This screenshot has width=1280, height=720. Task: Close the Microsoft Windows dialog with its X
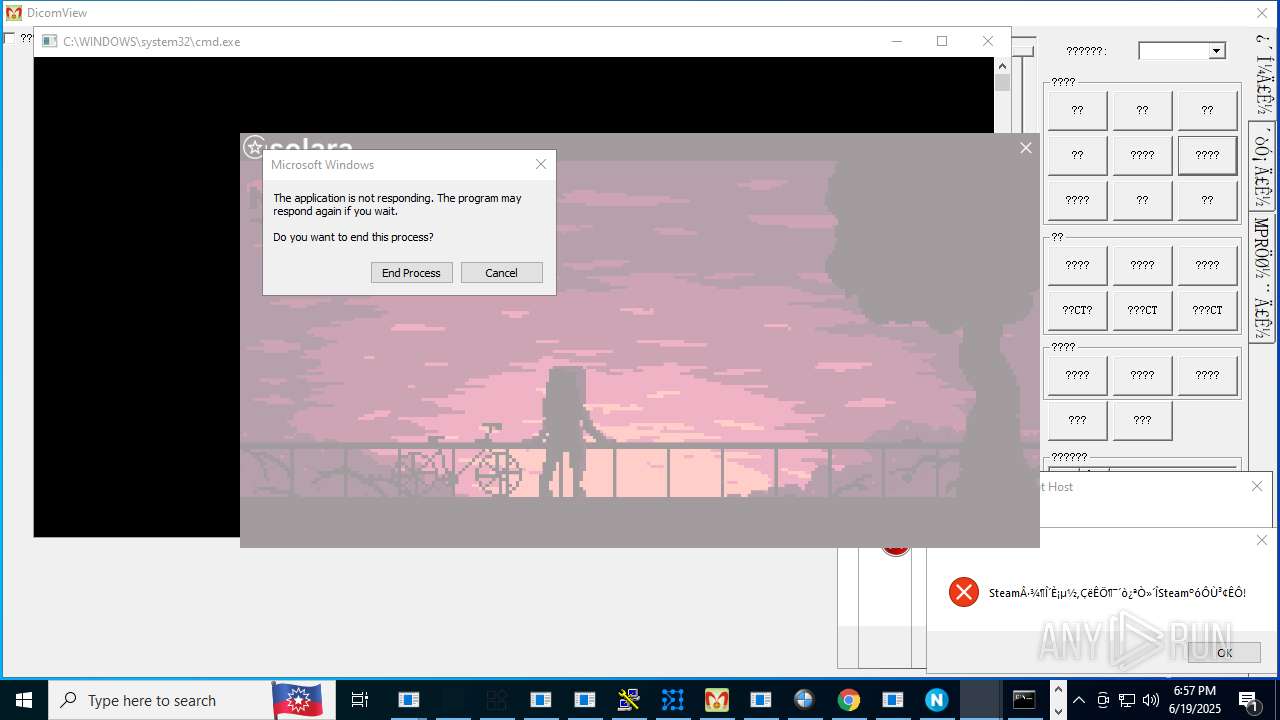tap(541, 164)
